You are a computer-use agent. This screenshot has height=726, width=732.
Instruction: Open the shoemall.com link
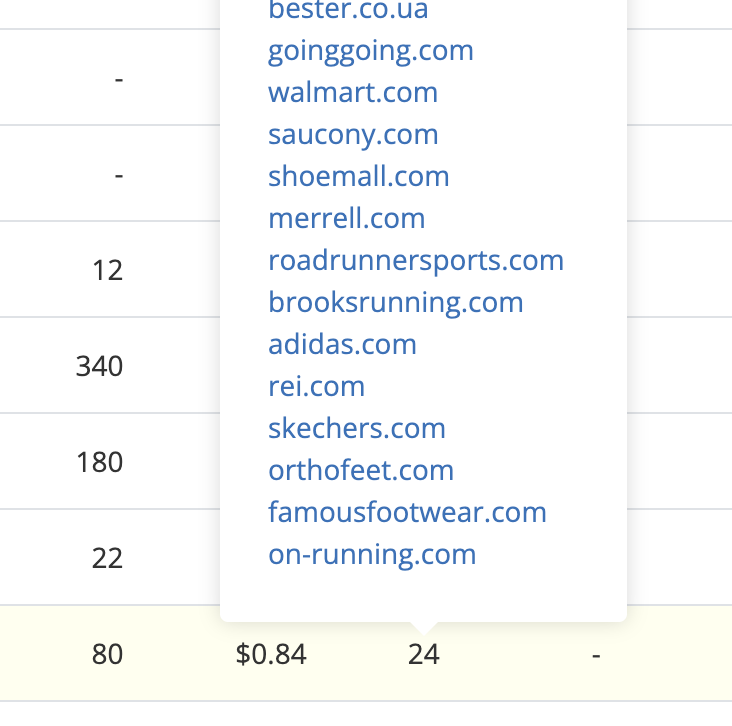tap(358, 177)
